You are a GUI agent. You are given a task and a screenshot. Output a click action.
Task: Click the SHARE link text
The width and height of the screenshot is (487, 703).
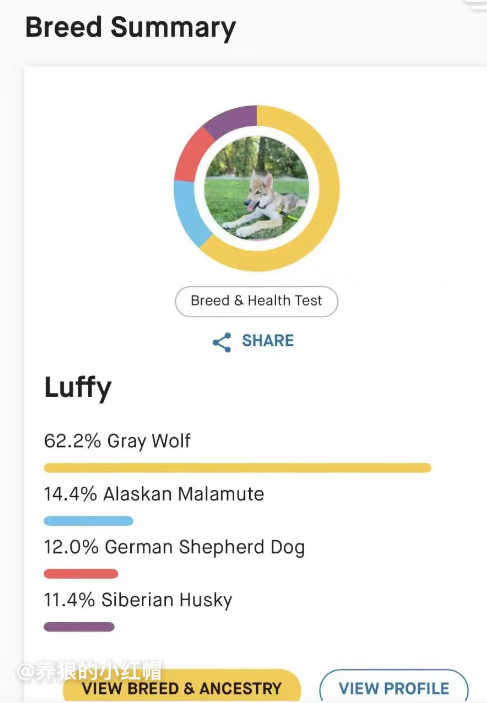point(268,341)
